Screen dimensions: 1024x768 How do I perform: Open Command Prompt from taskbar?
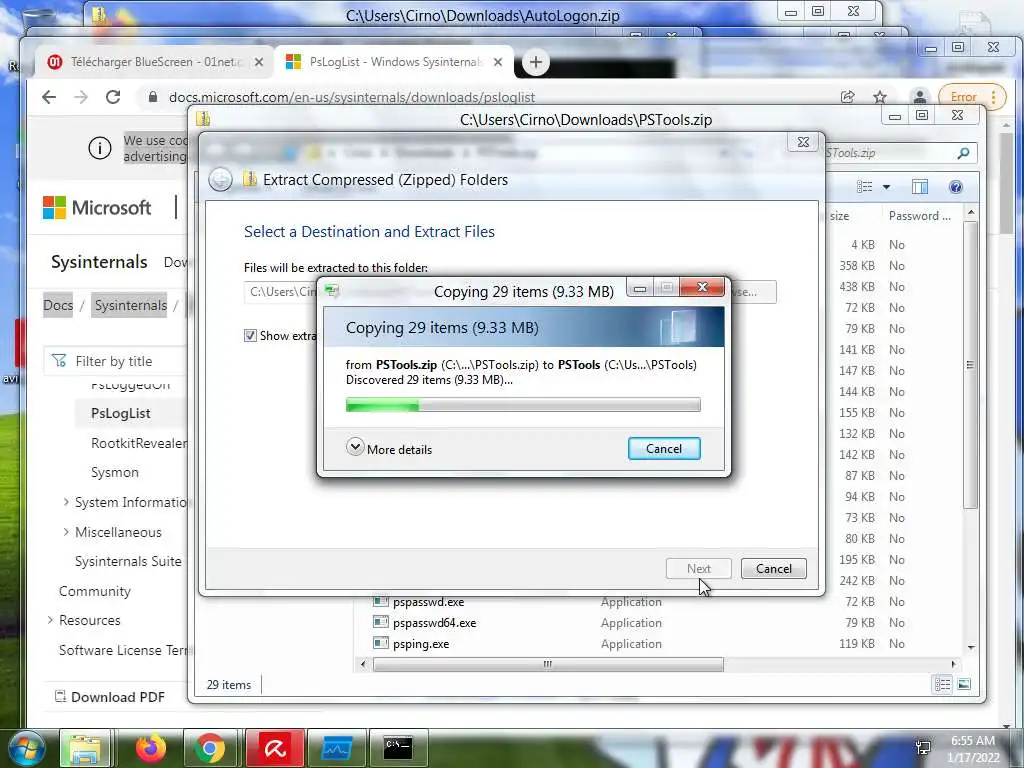pos(398,748)
